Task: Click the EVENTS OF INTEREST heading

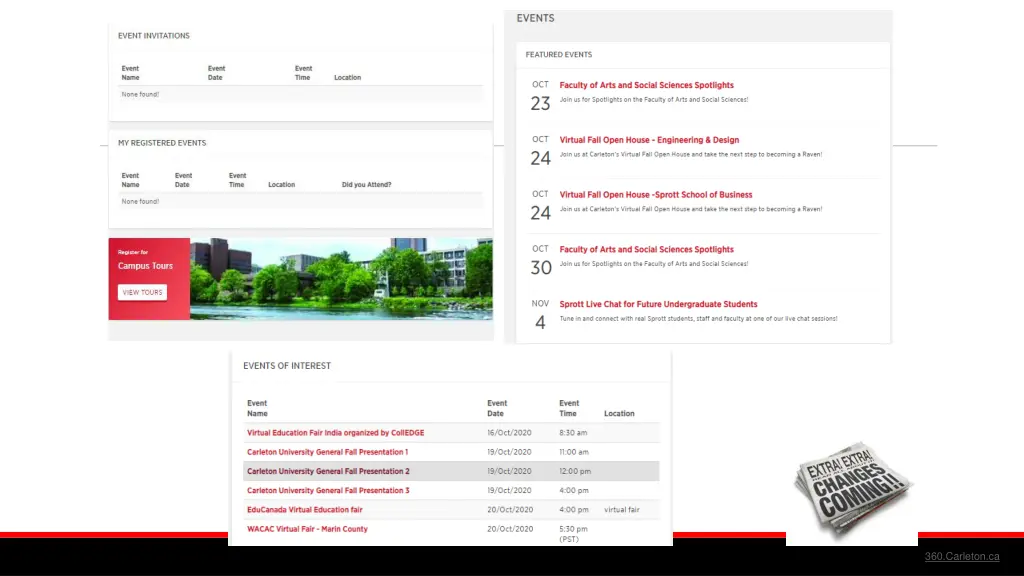Action: 287,366
